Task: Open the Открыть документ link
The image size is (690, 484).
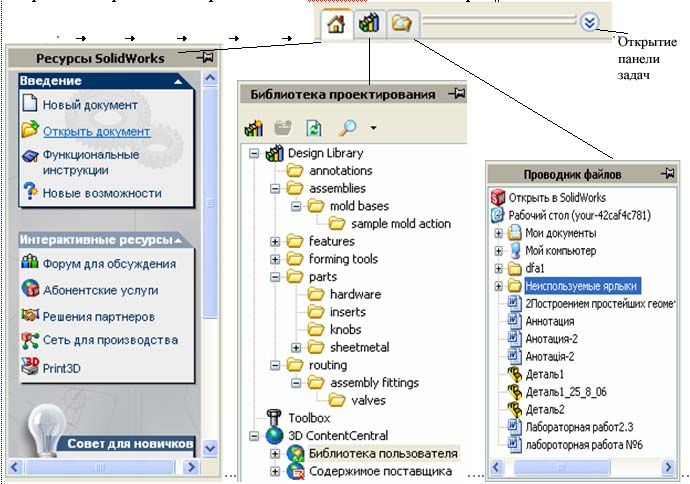Action: tap(96, 132)
